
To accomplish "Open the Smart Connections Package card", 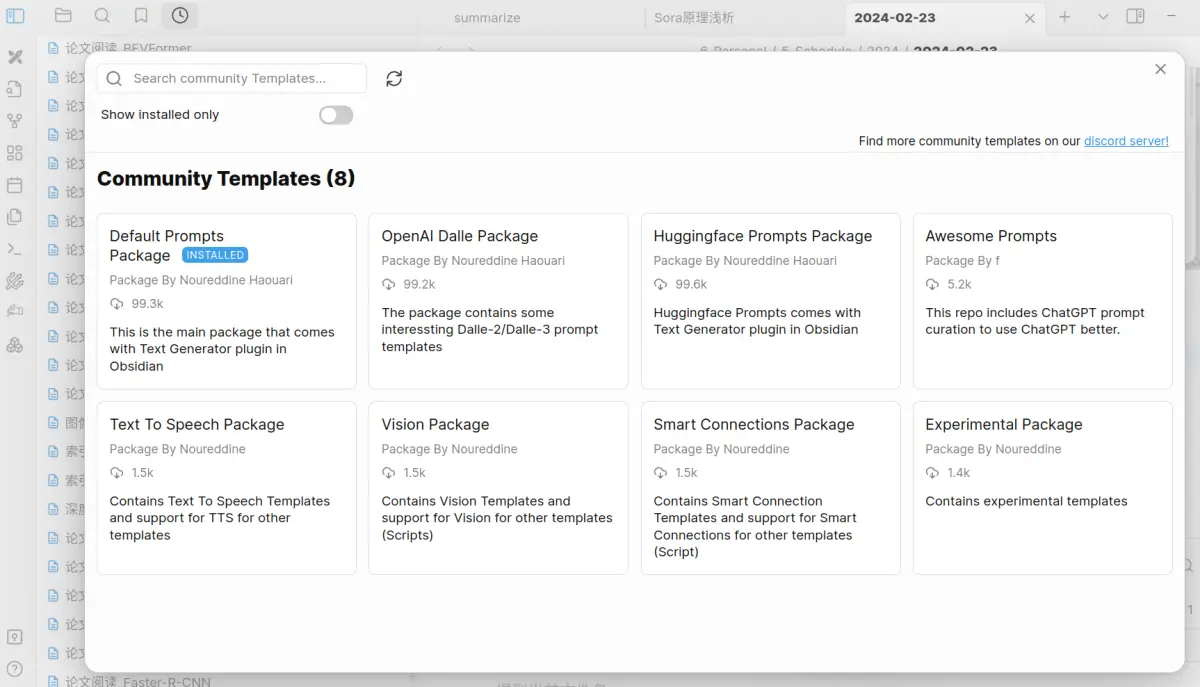I will [771, 488].
